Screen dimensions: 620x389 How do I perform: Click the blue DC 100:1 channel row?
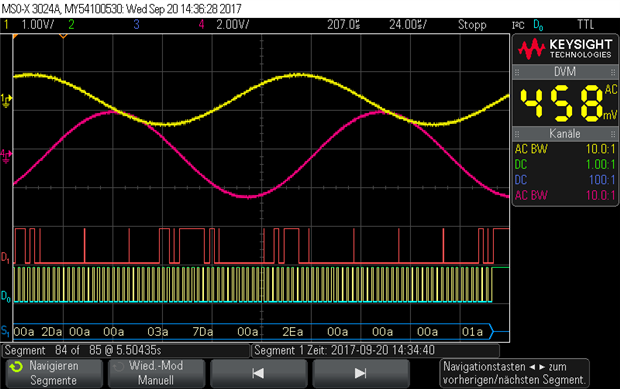pyautogui.click(x=565, y=180)
